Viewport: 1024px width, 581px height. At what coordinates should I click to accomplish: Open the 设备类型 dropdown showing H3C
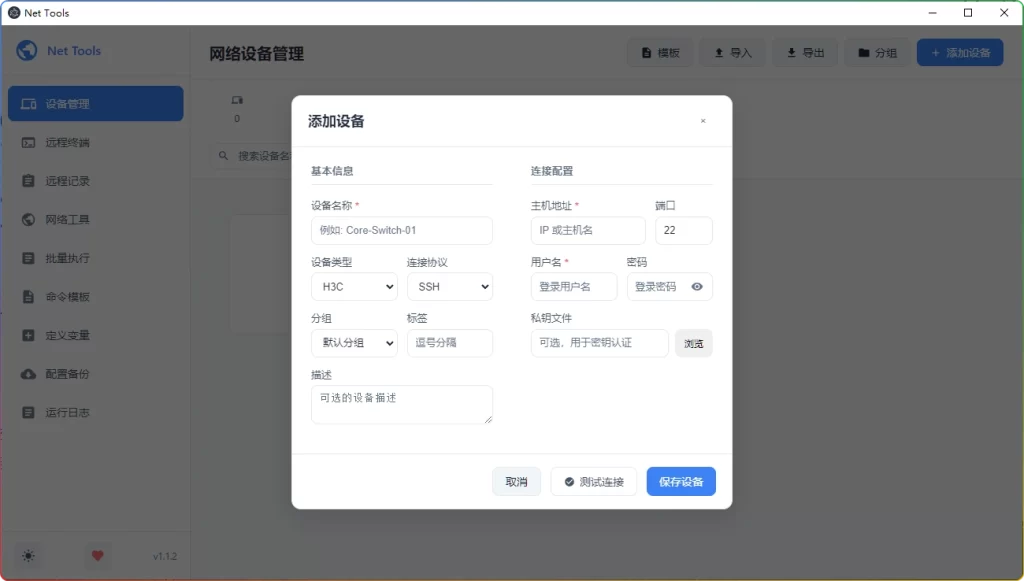pos(354,287)
